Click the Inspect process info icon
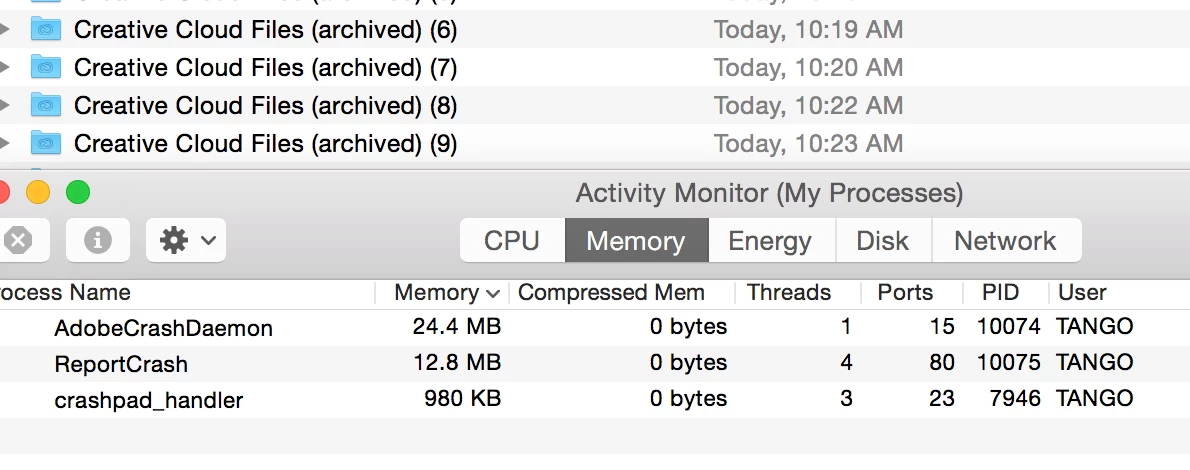This screenshot has height=470, width=1190. [x=97, y=240]
